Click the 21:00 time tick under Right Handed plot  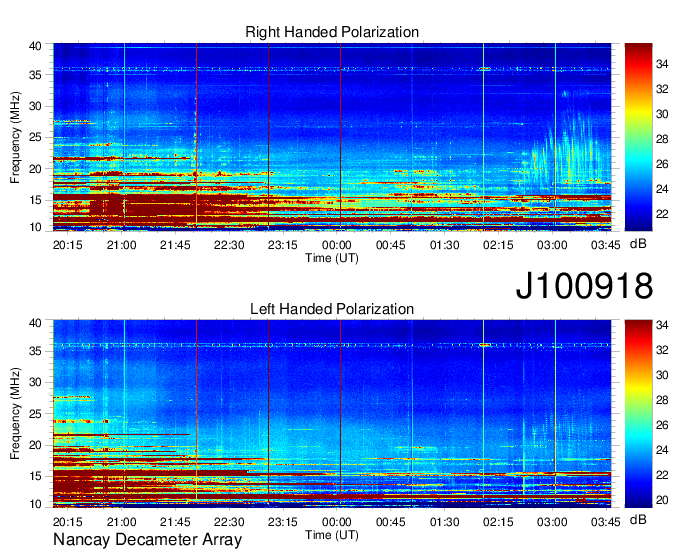click(x=121, y=245)
